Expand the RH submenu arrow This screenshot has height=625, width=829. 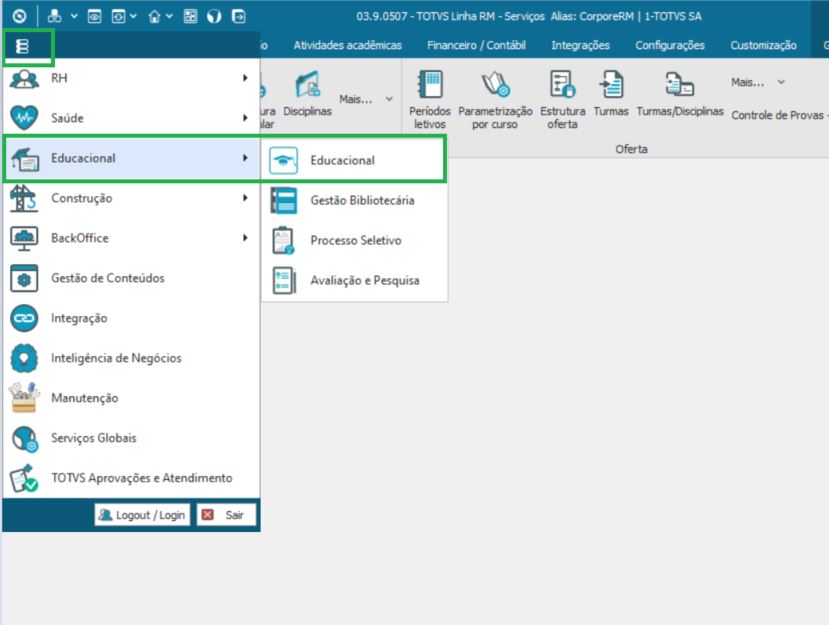pyautogui.click(x=245, y=78)
